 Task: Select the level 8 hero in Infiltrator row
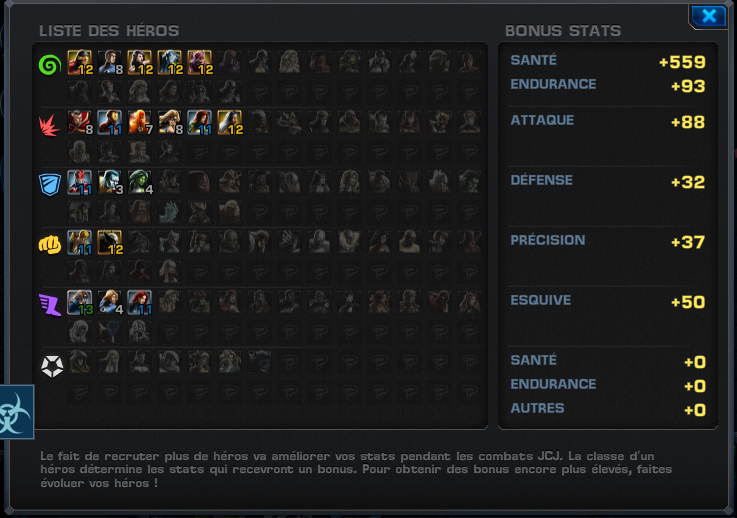pos(110,63)
